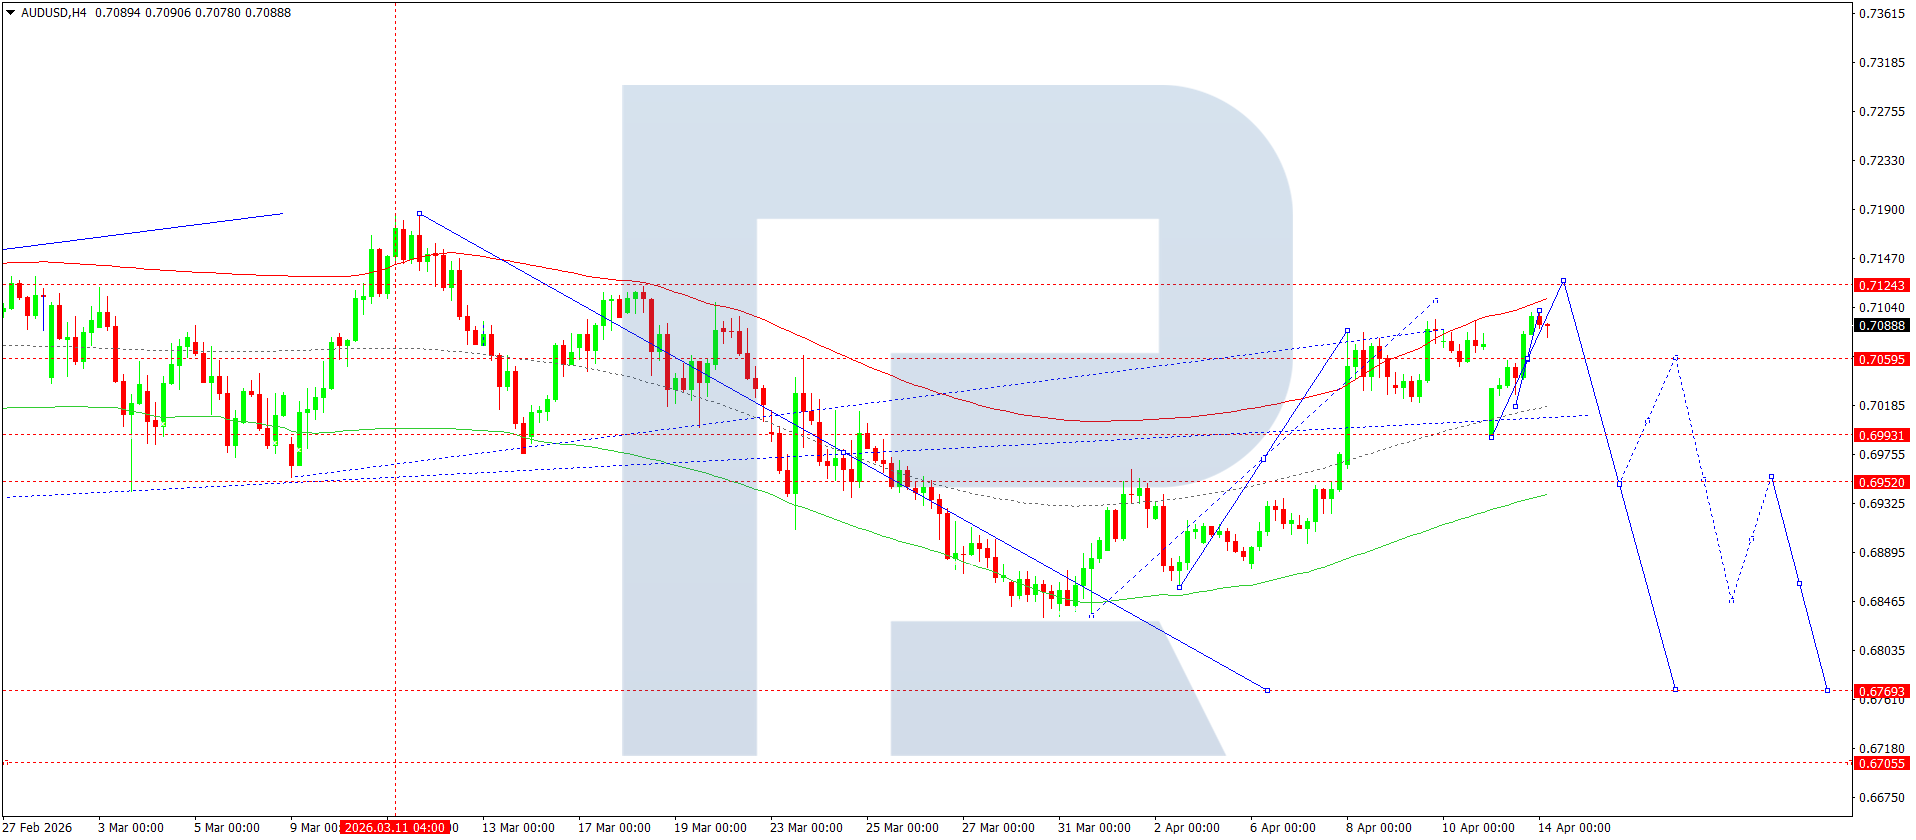Click the AUDUSD,H4 symbol title
The image size is (1916, 840).
[x=54, y=13]
